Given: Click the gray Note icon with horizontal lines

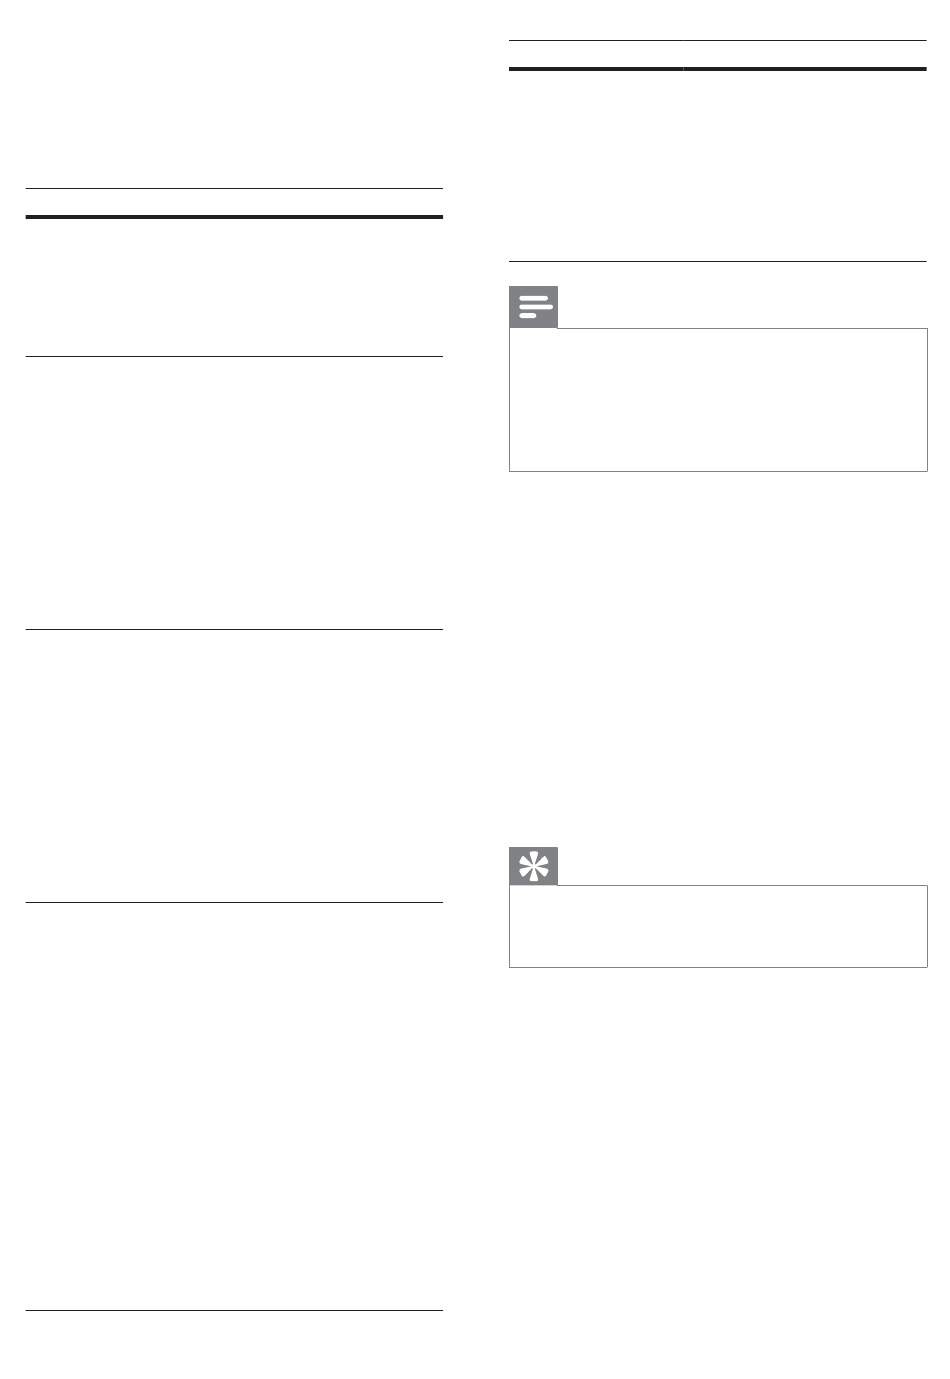Looking at the screenshot, I should click(x=534, y=307).
